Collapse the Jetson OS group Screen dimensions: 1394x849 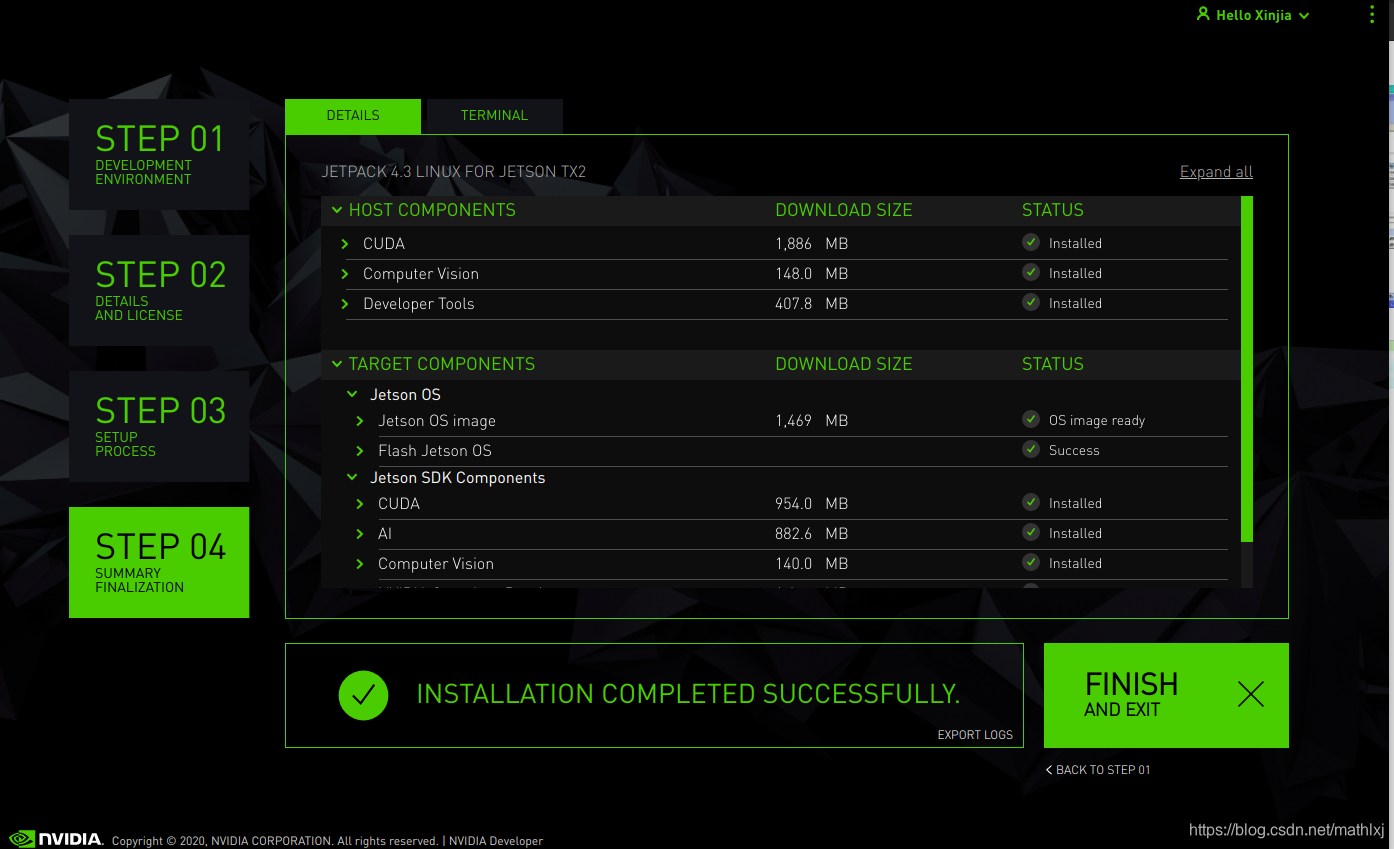352,395
